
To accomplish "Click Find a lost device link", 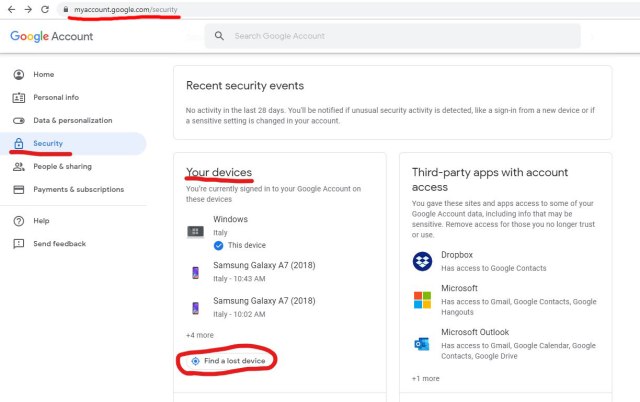I will [x=234, y=360].
